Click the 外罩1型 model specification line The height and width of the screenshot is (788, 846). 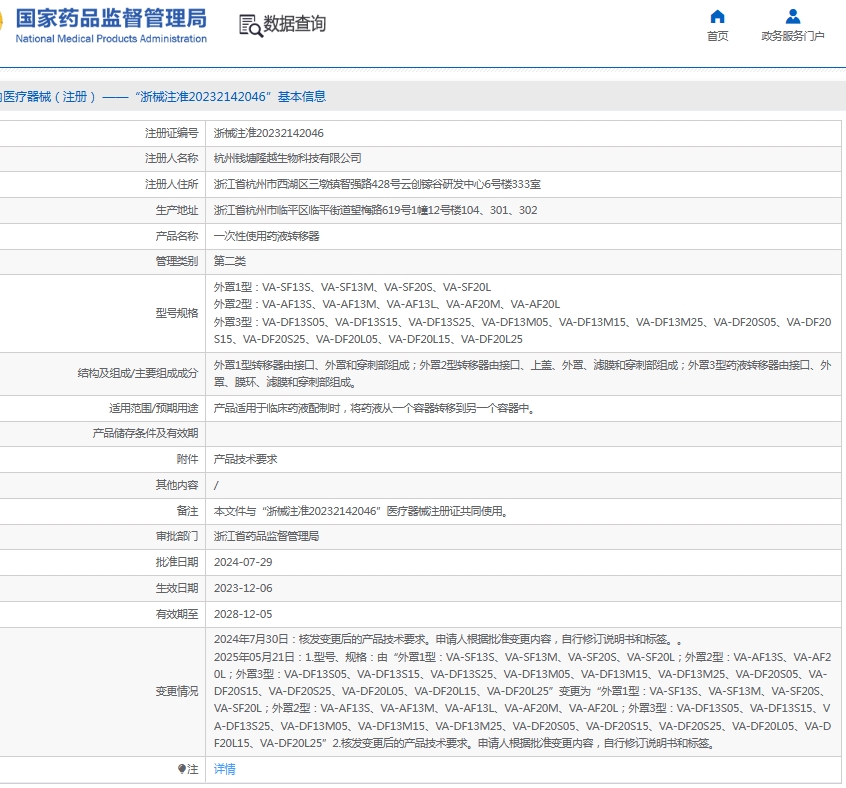pos(352,287)
